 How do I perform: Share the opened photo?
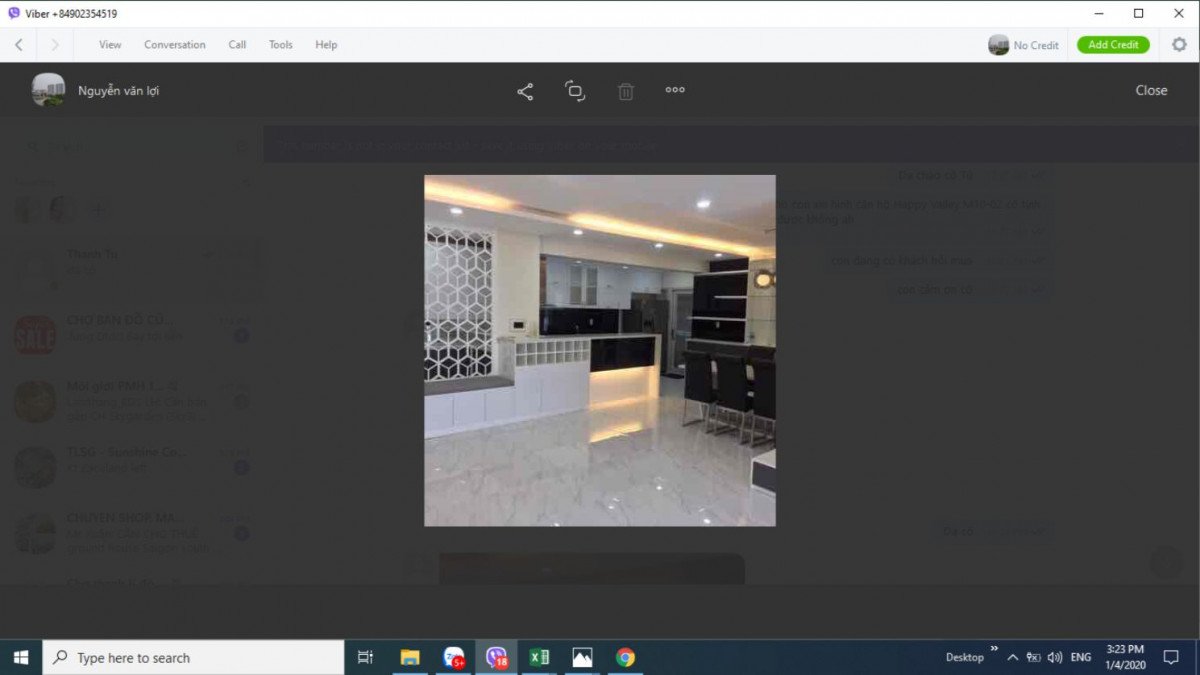[x=525, y=91]
